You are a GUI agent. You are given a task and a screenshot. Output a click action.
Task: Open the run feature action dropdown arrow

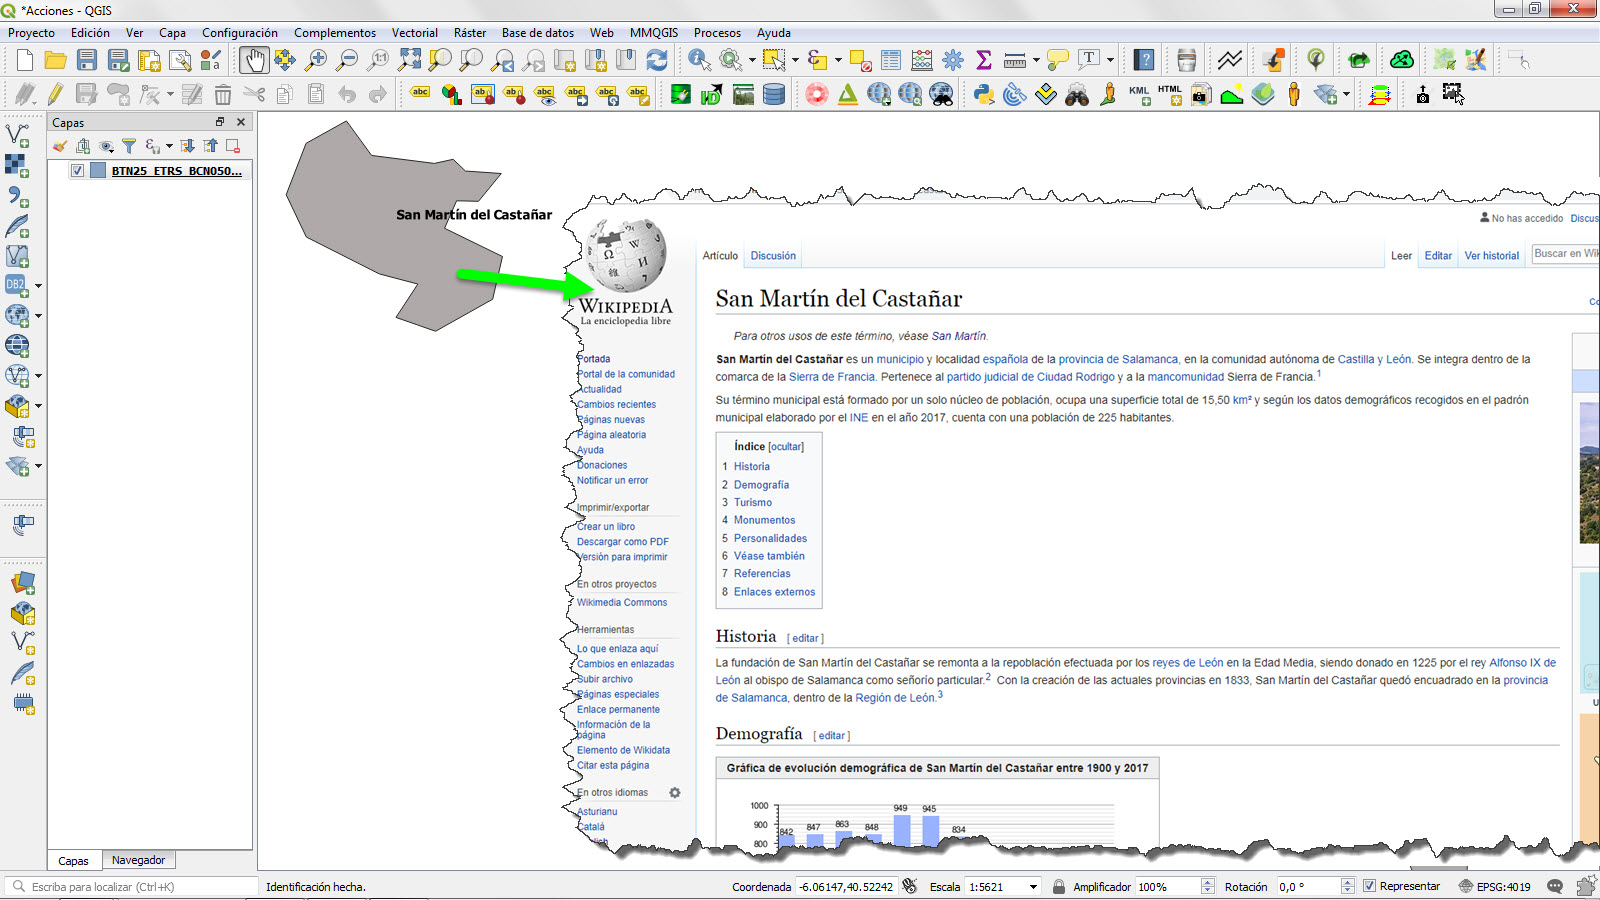pyautogui.click(x=751, y=60)
